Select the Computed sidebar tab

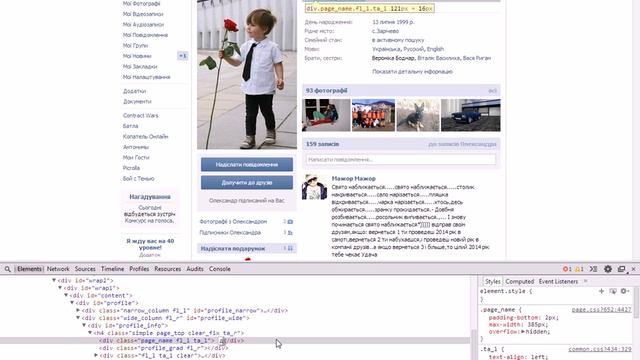coord(520,281)
